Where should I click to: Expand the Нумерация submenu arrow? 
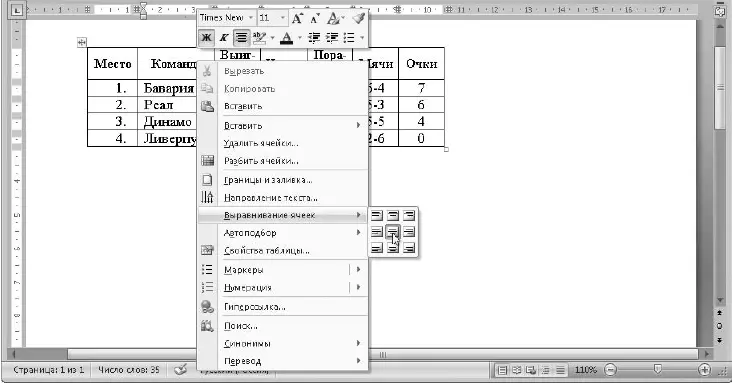[x=359, y=287]
